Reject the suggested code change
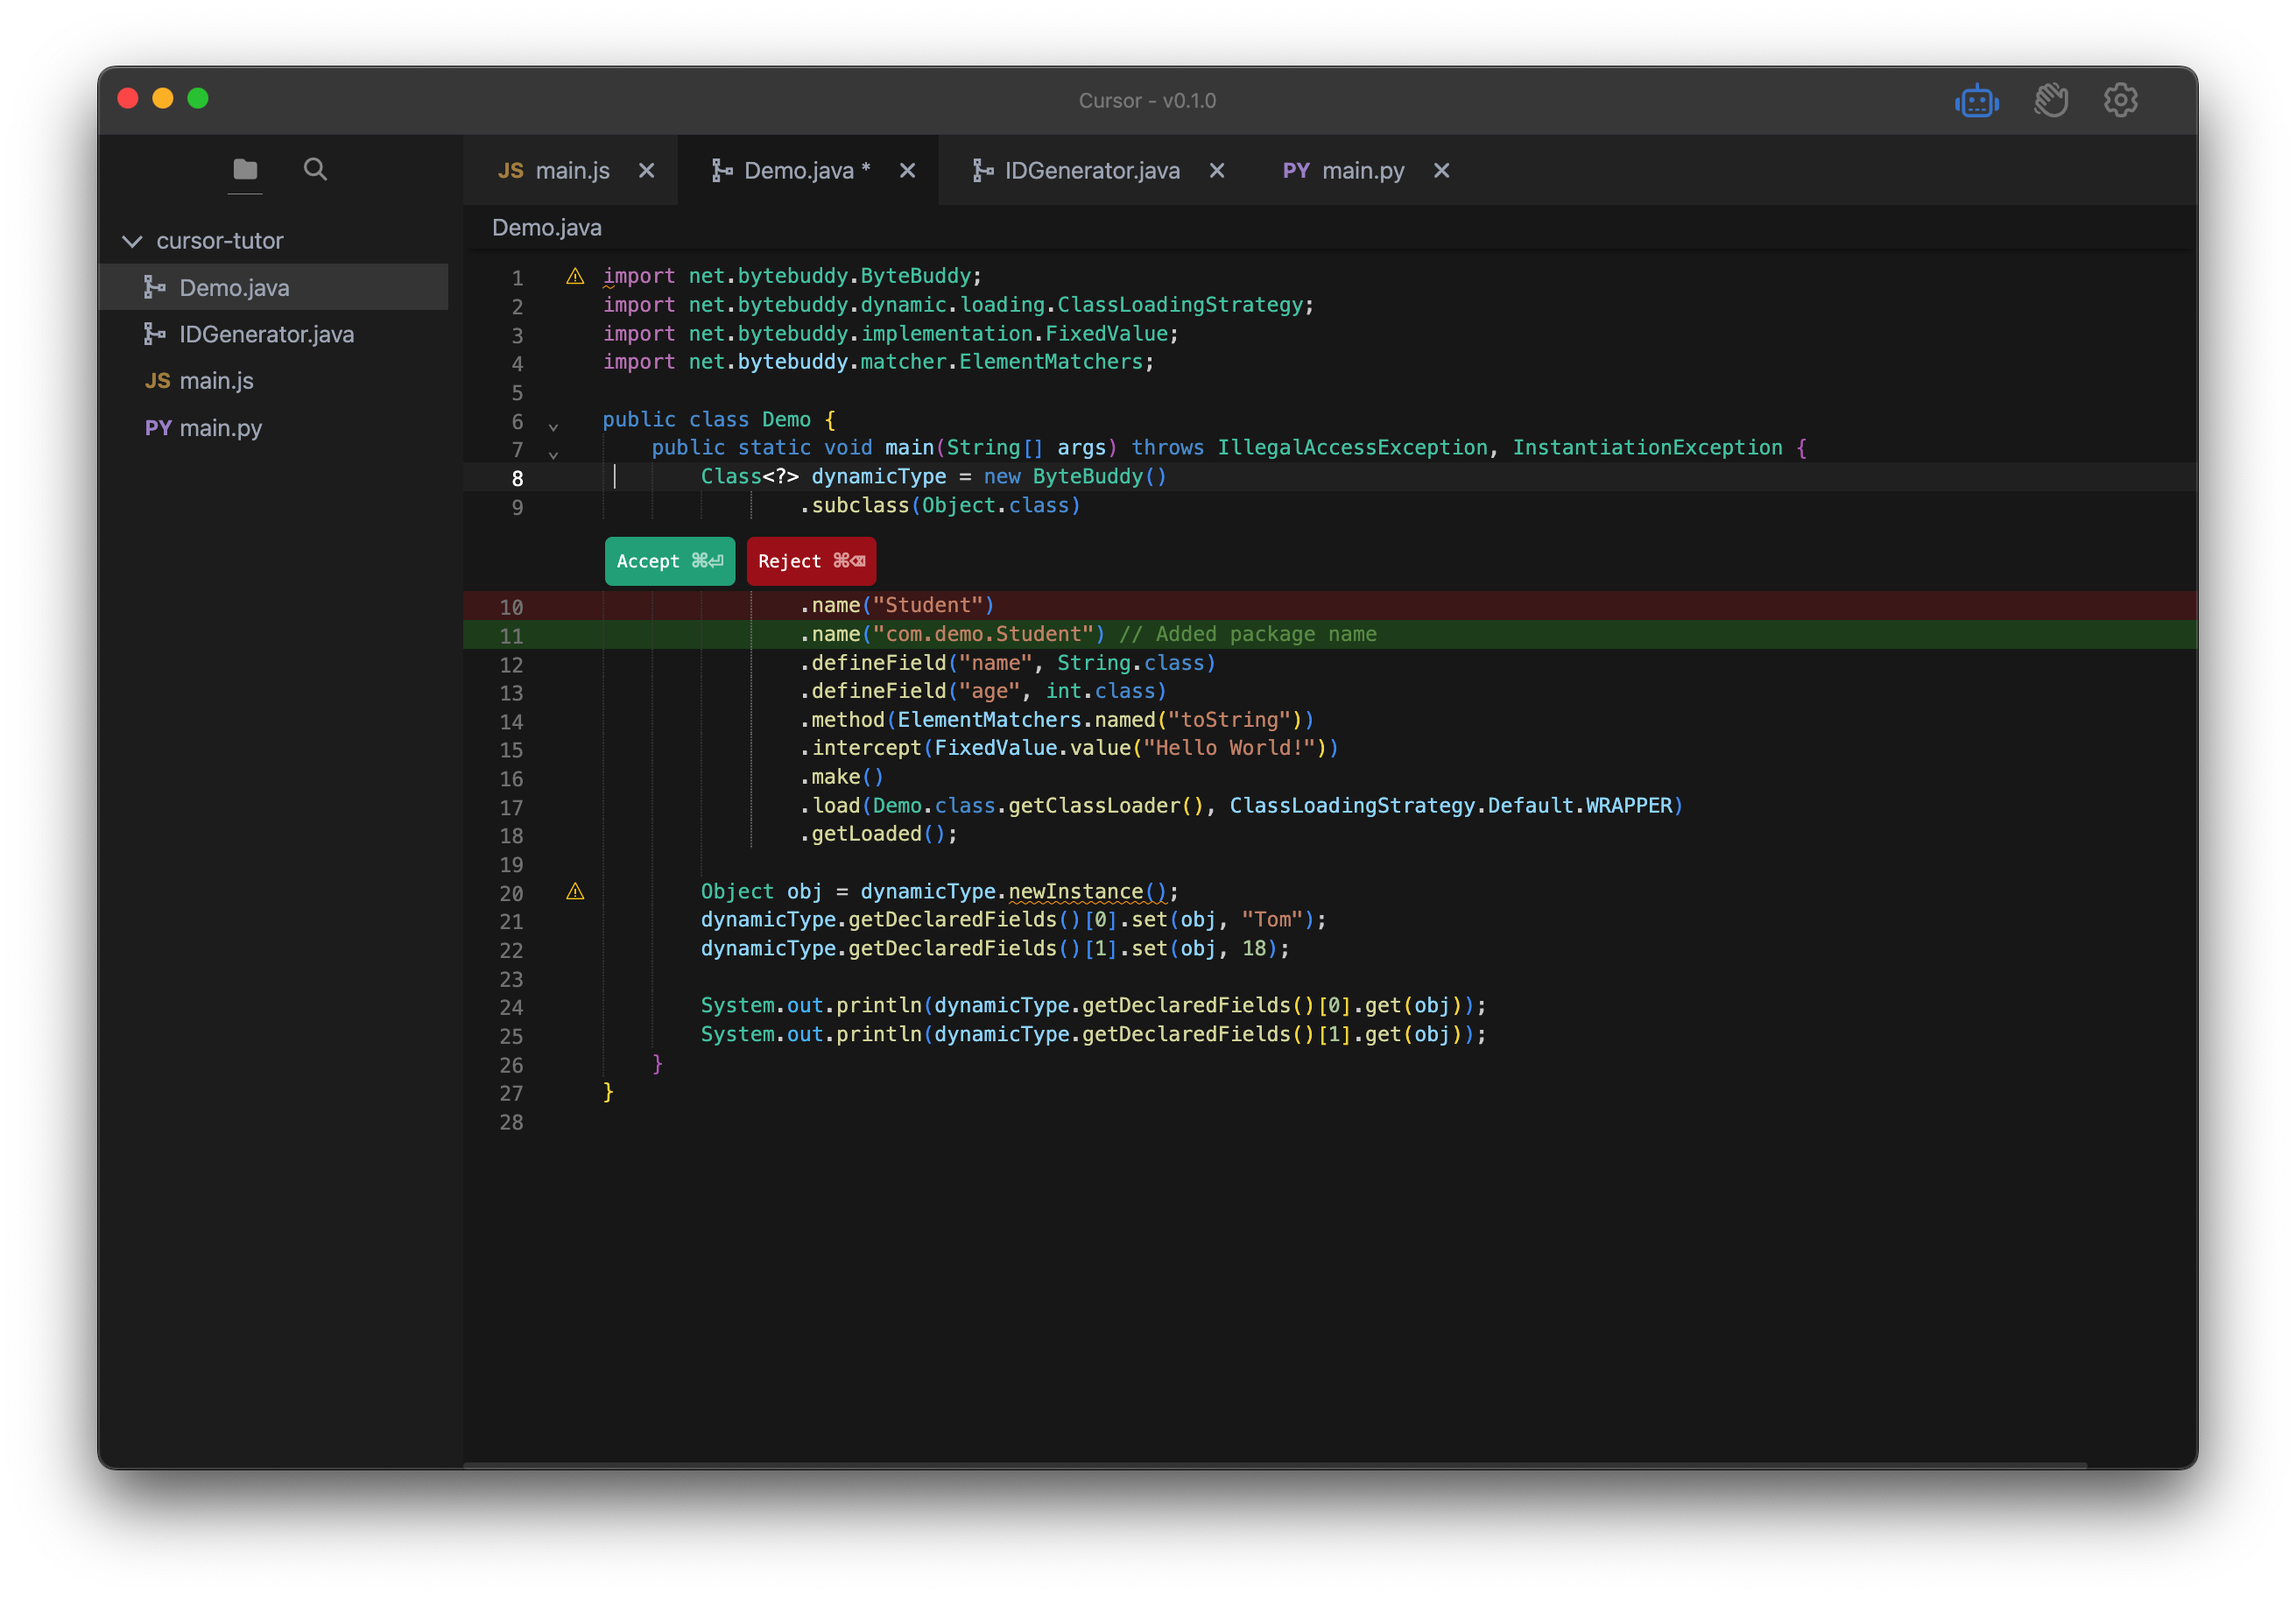This screenshot has width=2296, height=1599. point(811,561)
